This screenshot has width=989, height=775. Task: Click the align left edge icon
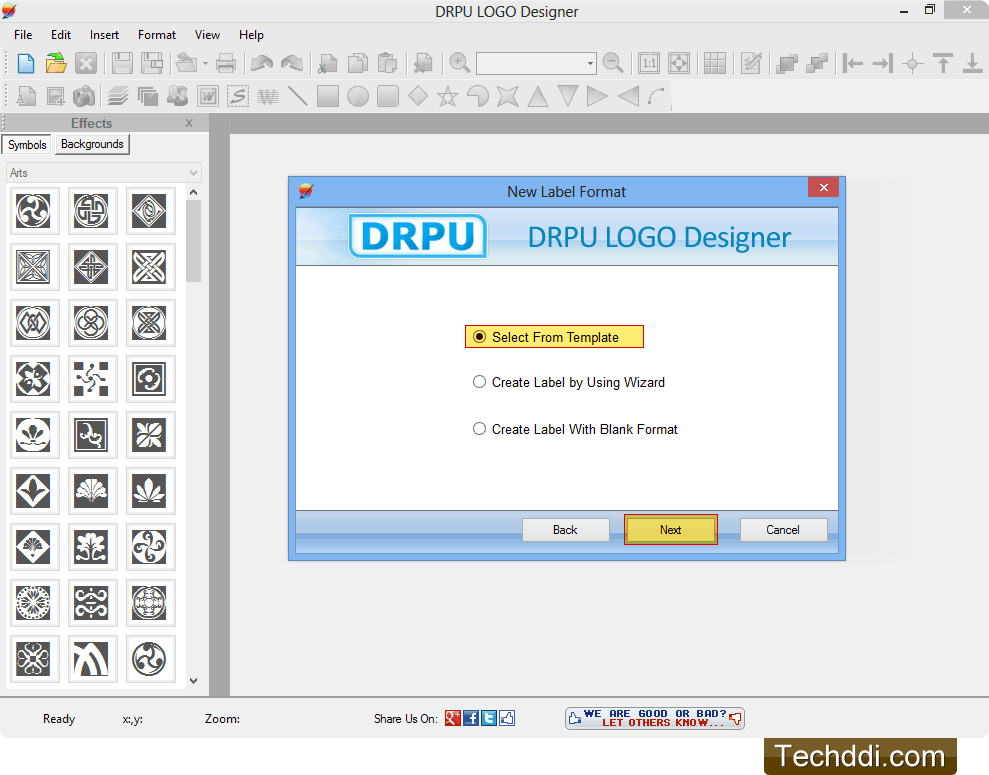[852, 63]
